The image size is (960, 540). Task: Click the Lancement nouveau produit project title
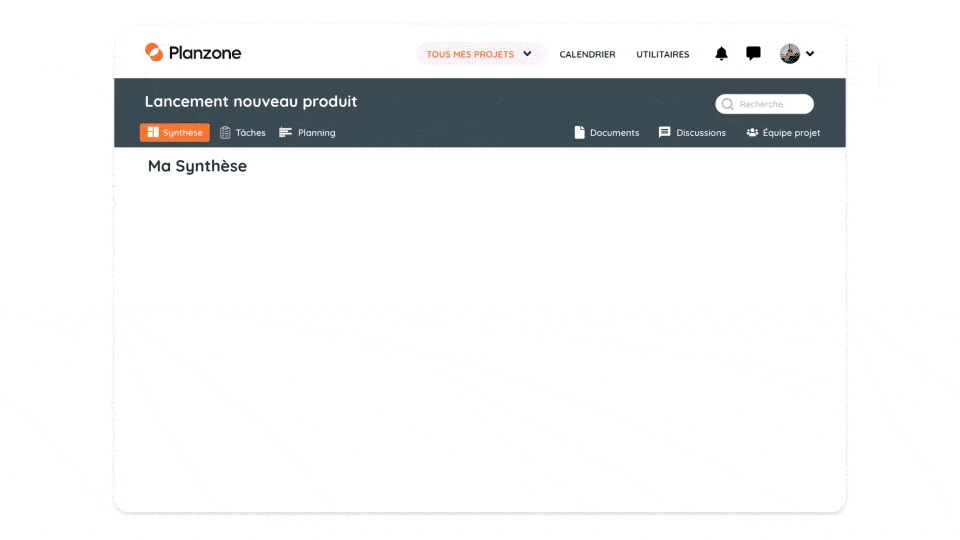pyautogui.click(x=250, y=101)
